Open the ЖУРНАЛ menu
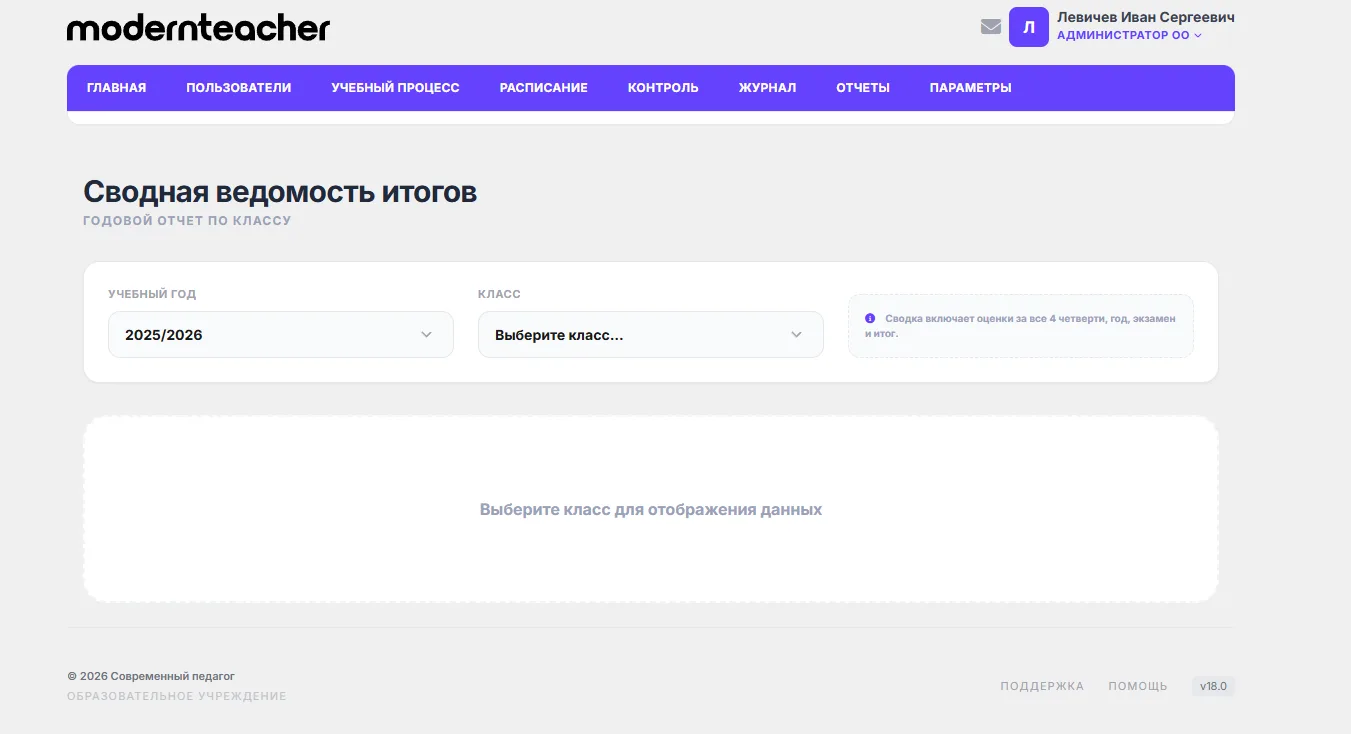The image size is (1351, 734). click(x=768, y=88)
